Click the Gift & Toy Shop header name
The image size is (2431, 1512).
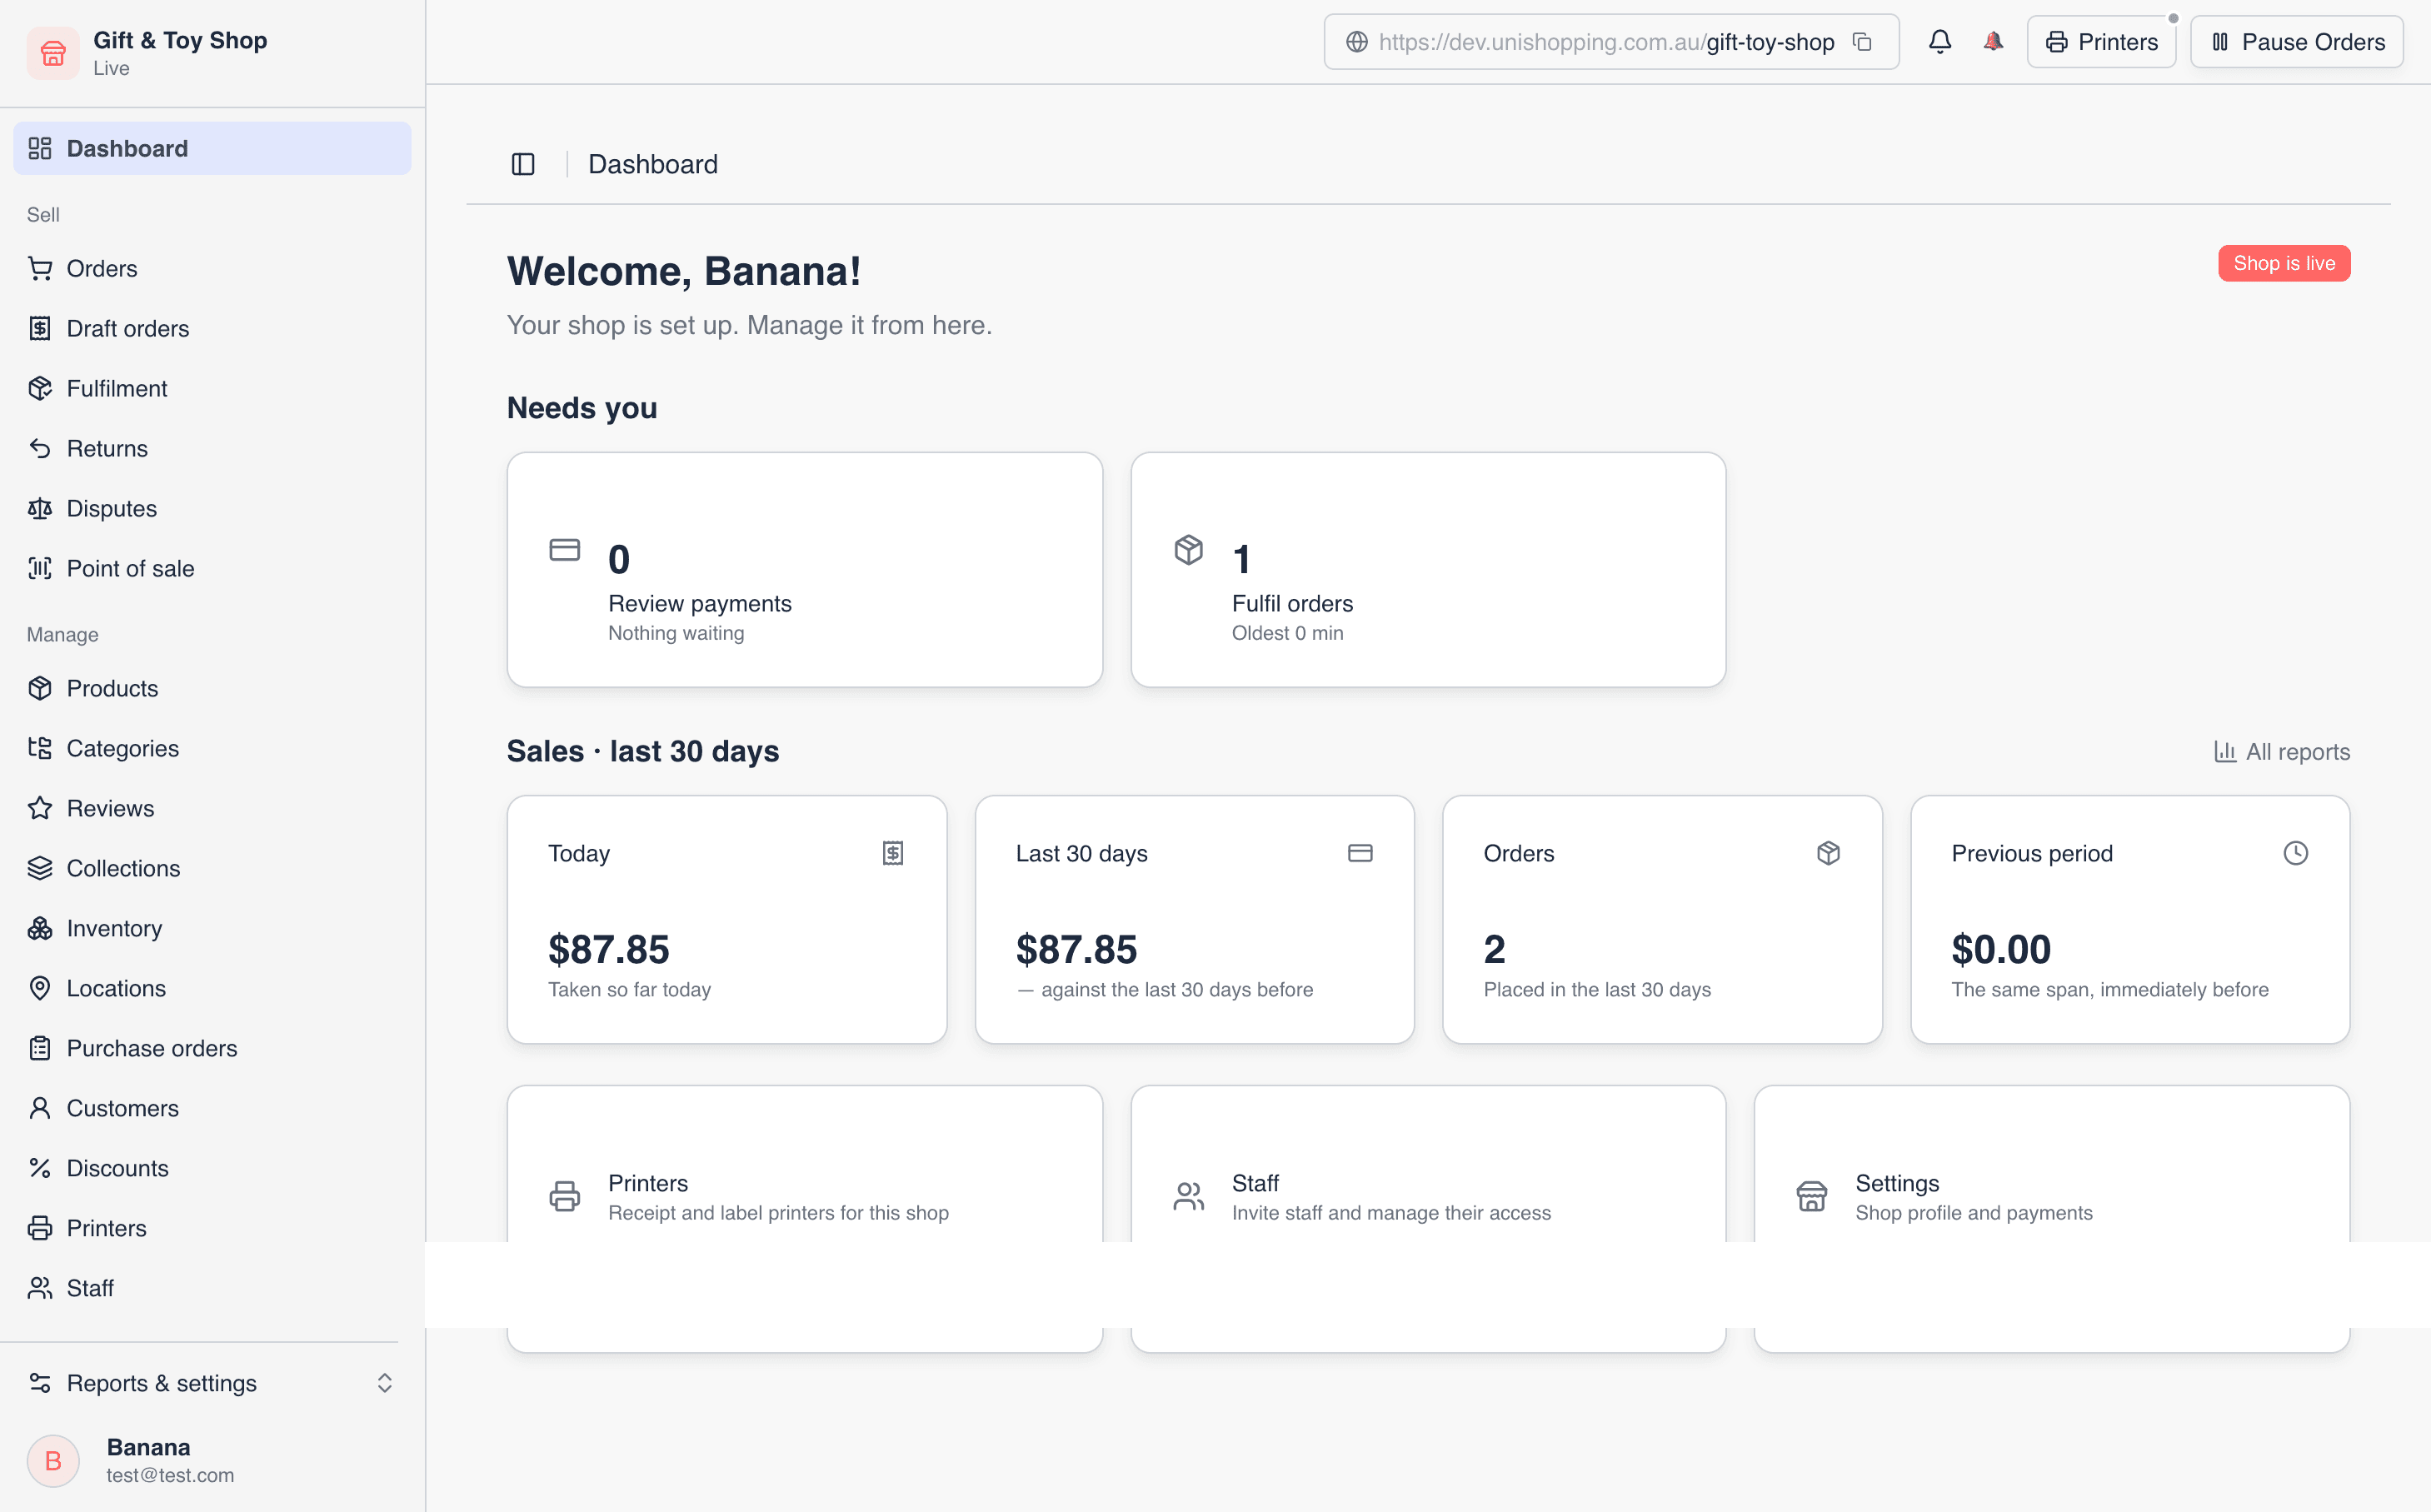pyautogui.click(x=180, y=40)
